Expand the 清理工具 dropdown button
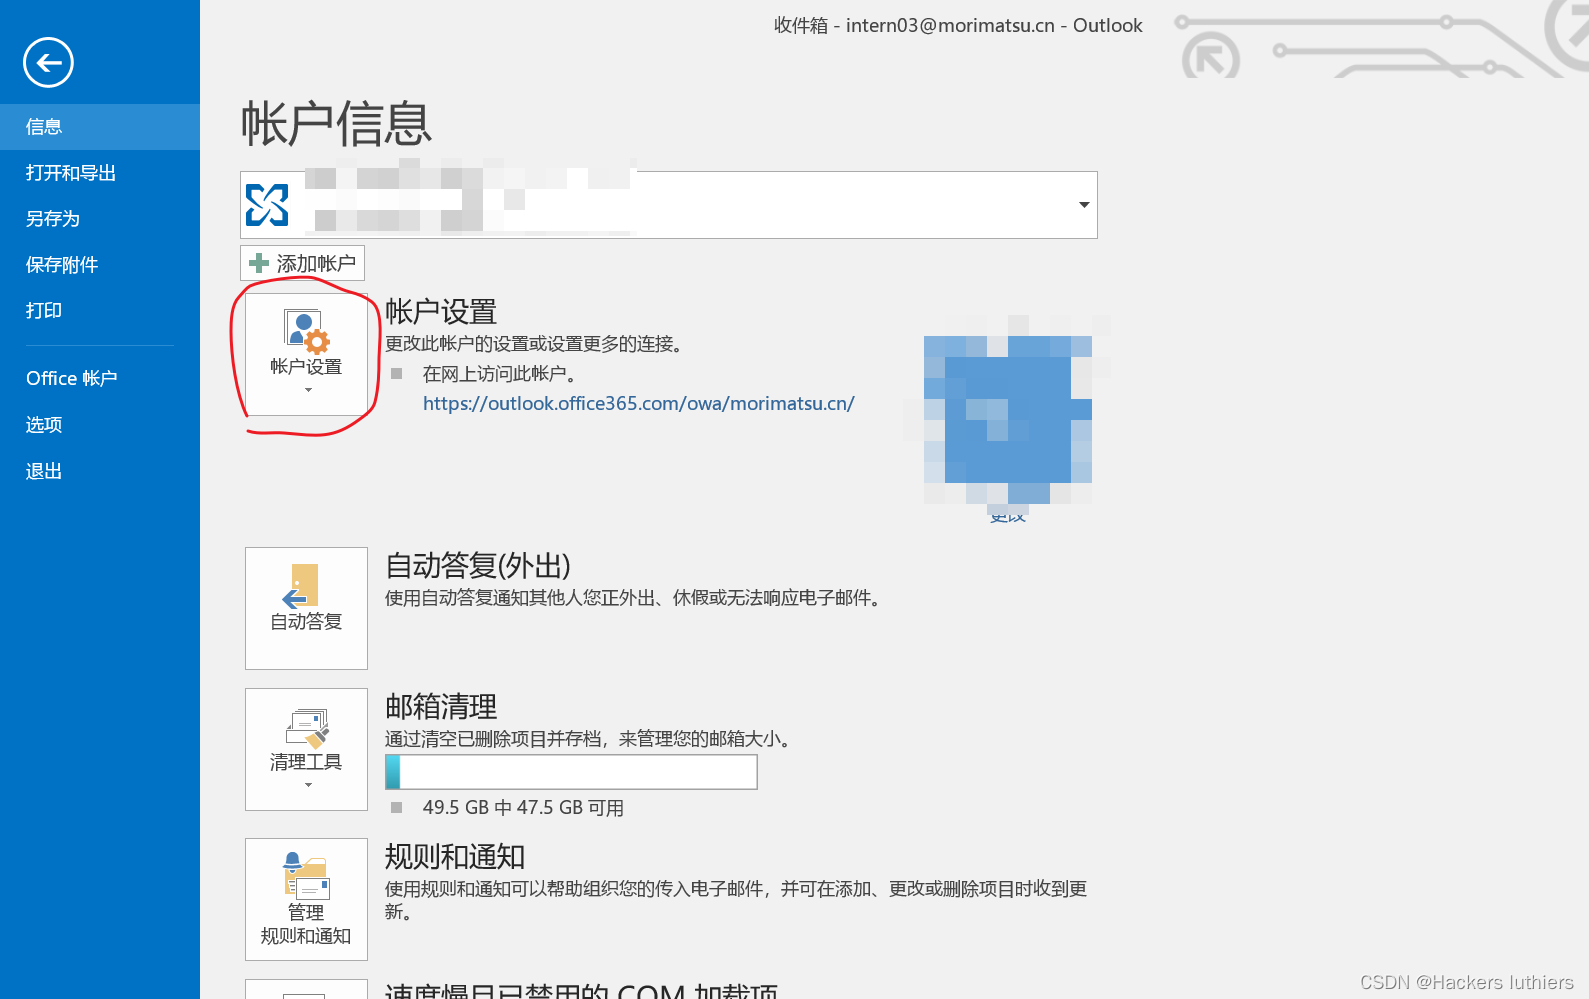This screenshot has height=999, width=1589. [x=306, y=749]
